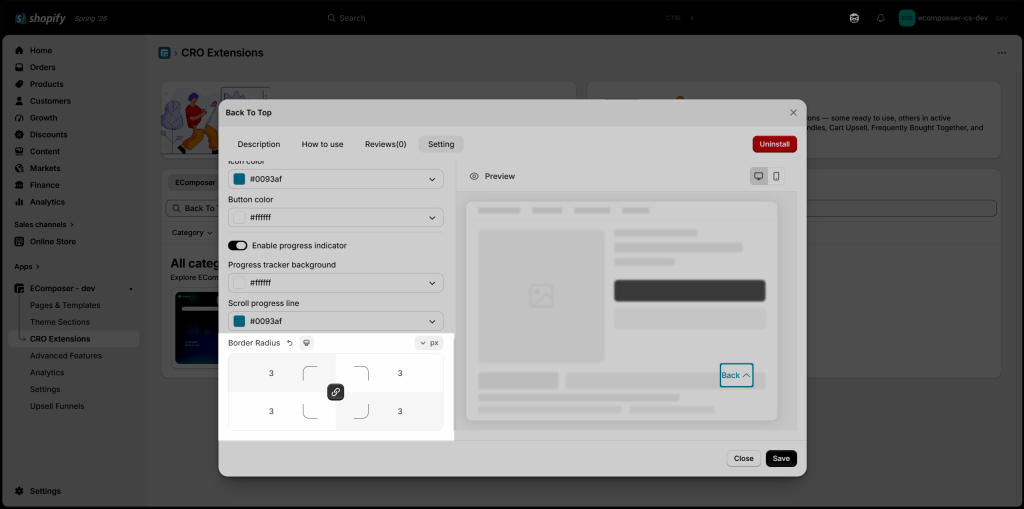Expand the Scroll progress line dropdown
This screenshot has width=1024, height=509.
click(336, 321)
